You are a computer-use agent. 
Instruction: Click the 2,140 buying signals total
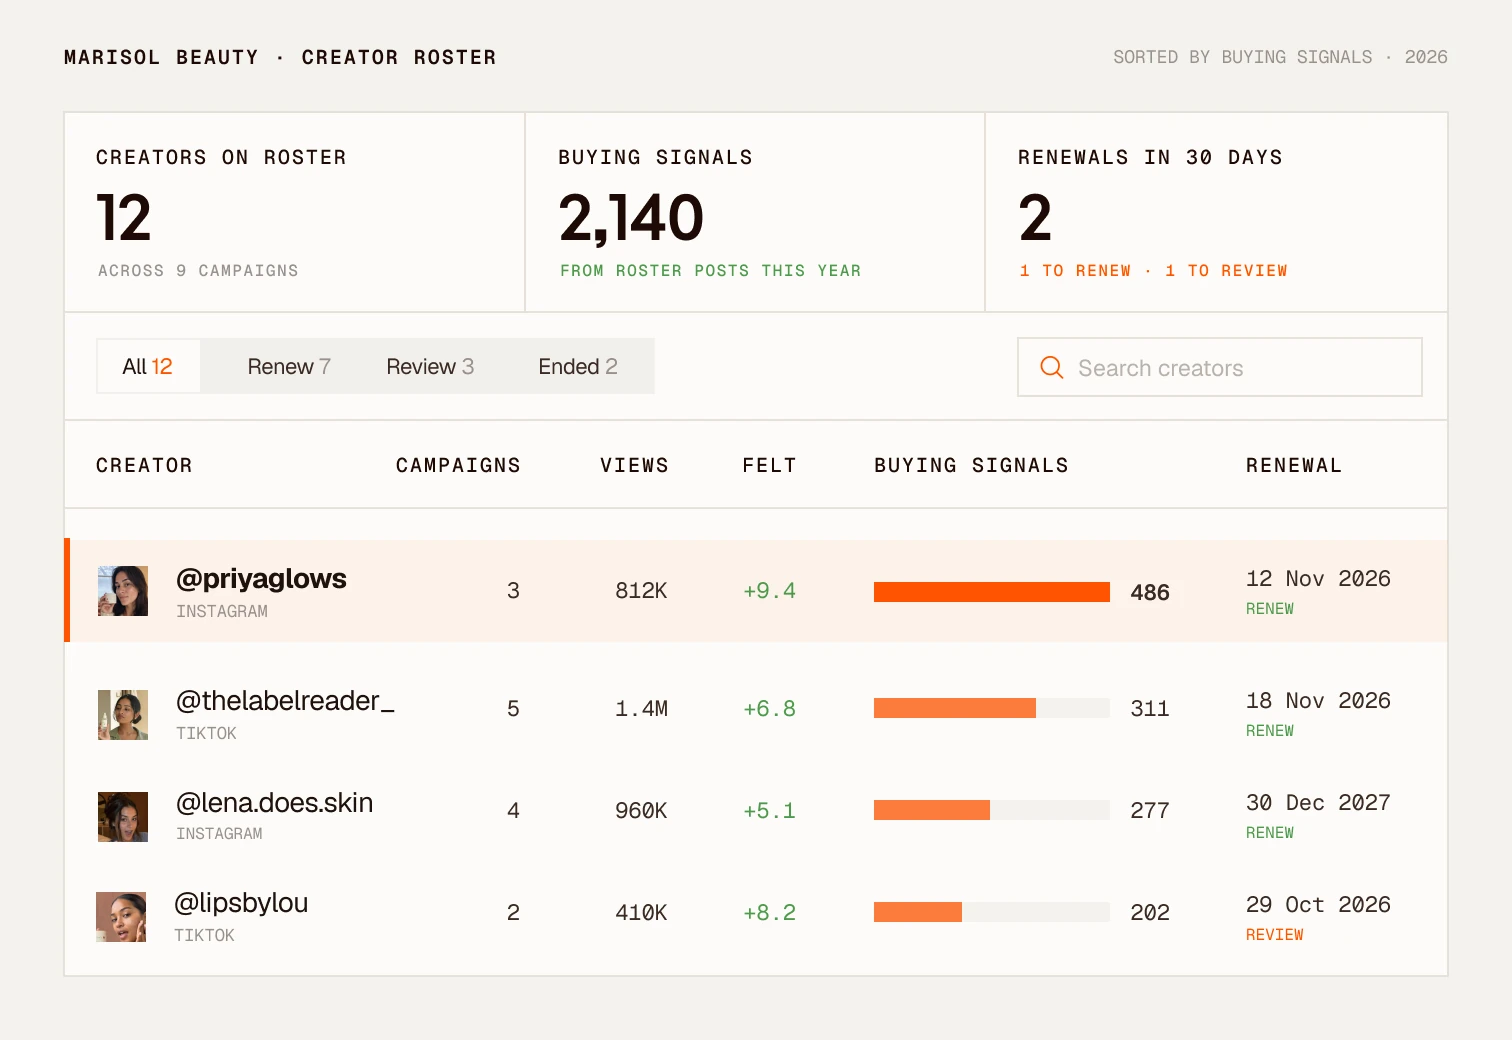[x=631, y=218]
